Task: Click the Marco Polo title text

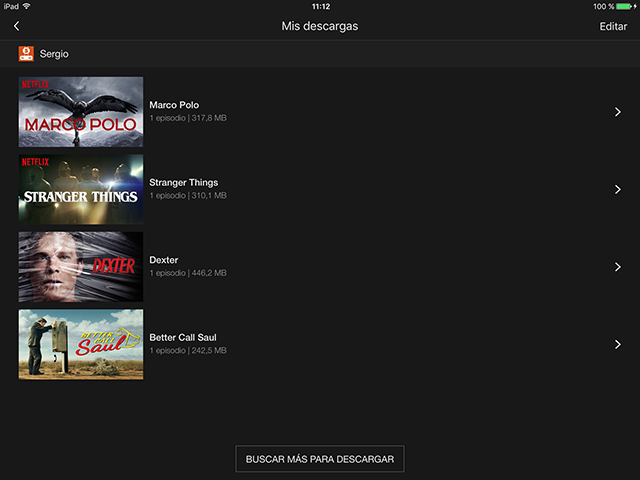Action: [174, 105]
